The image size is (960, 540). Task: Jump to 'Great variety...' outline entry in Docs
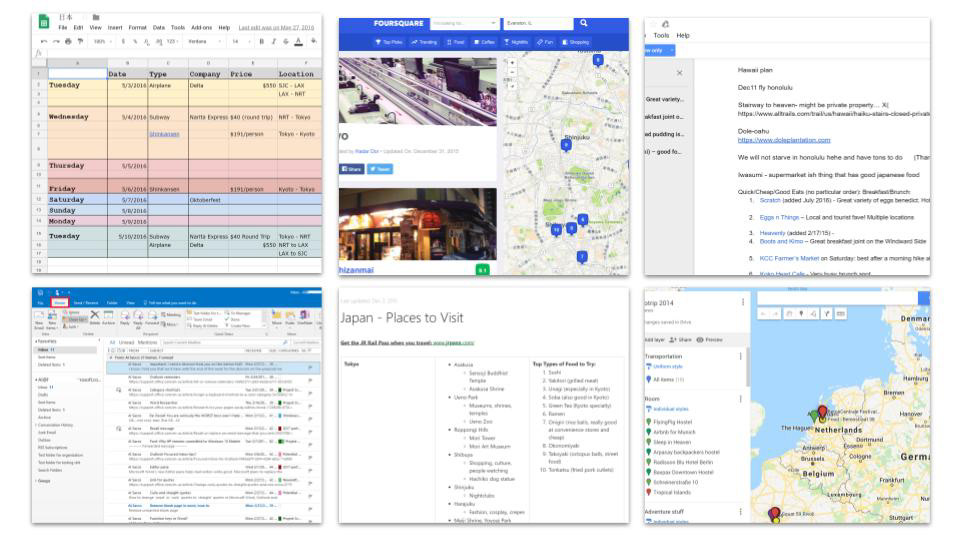coord(665,99)
